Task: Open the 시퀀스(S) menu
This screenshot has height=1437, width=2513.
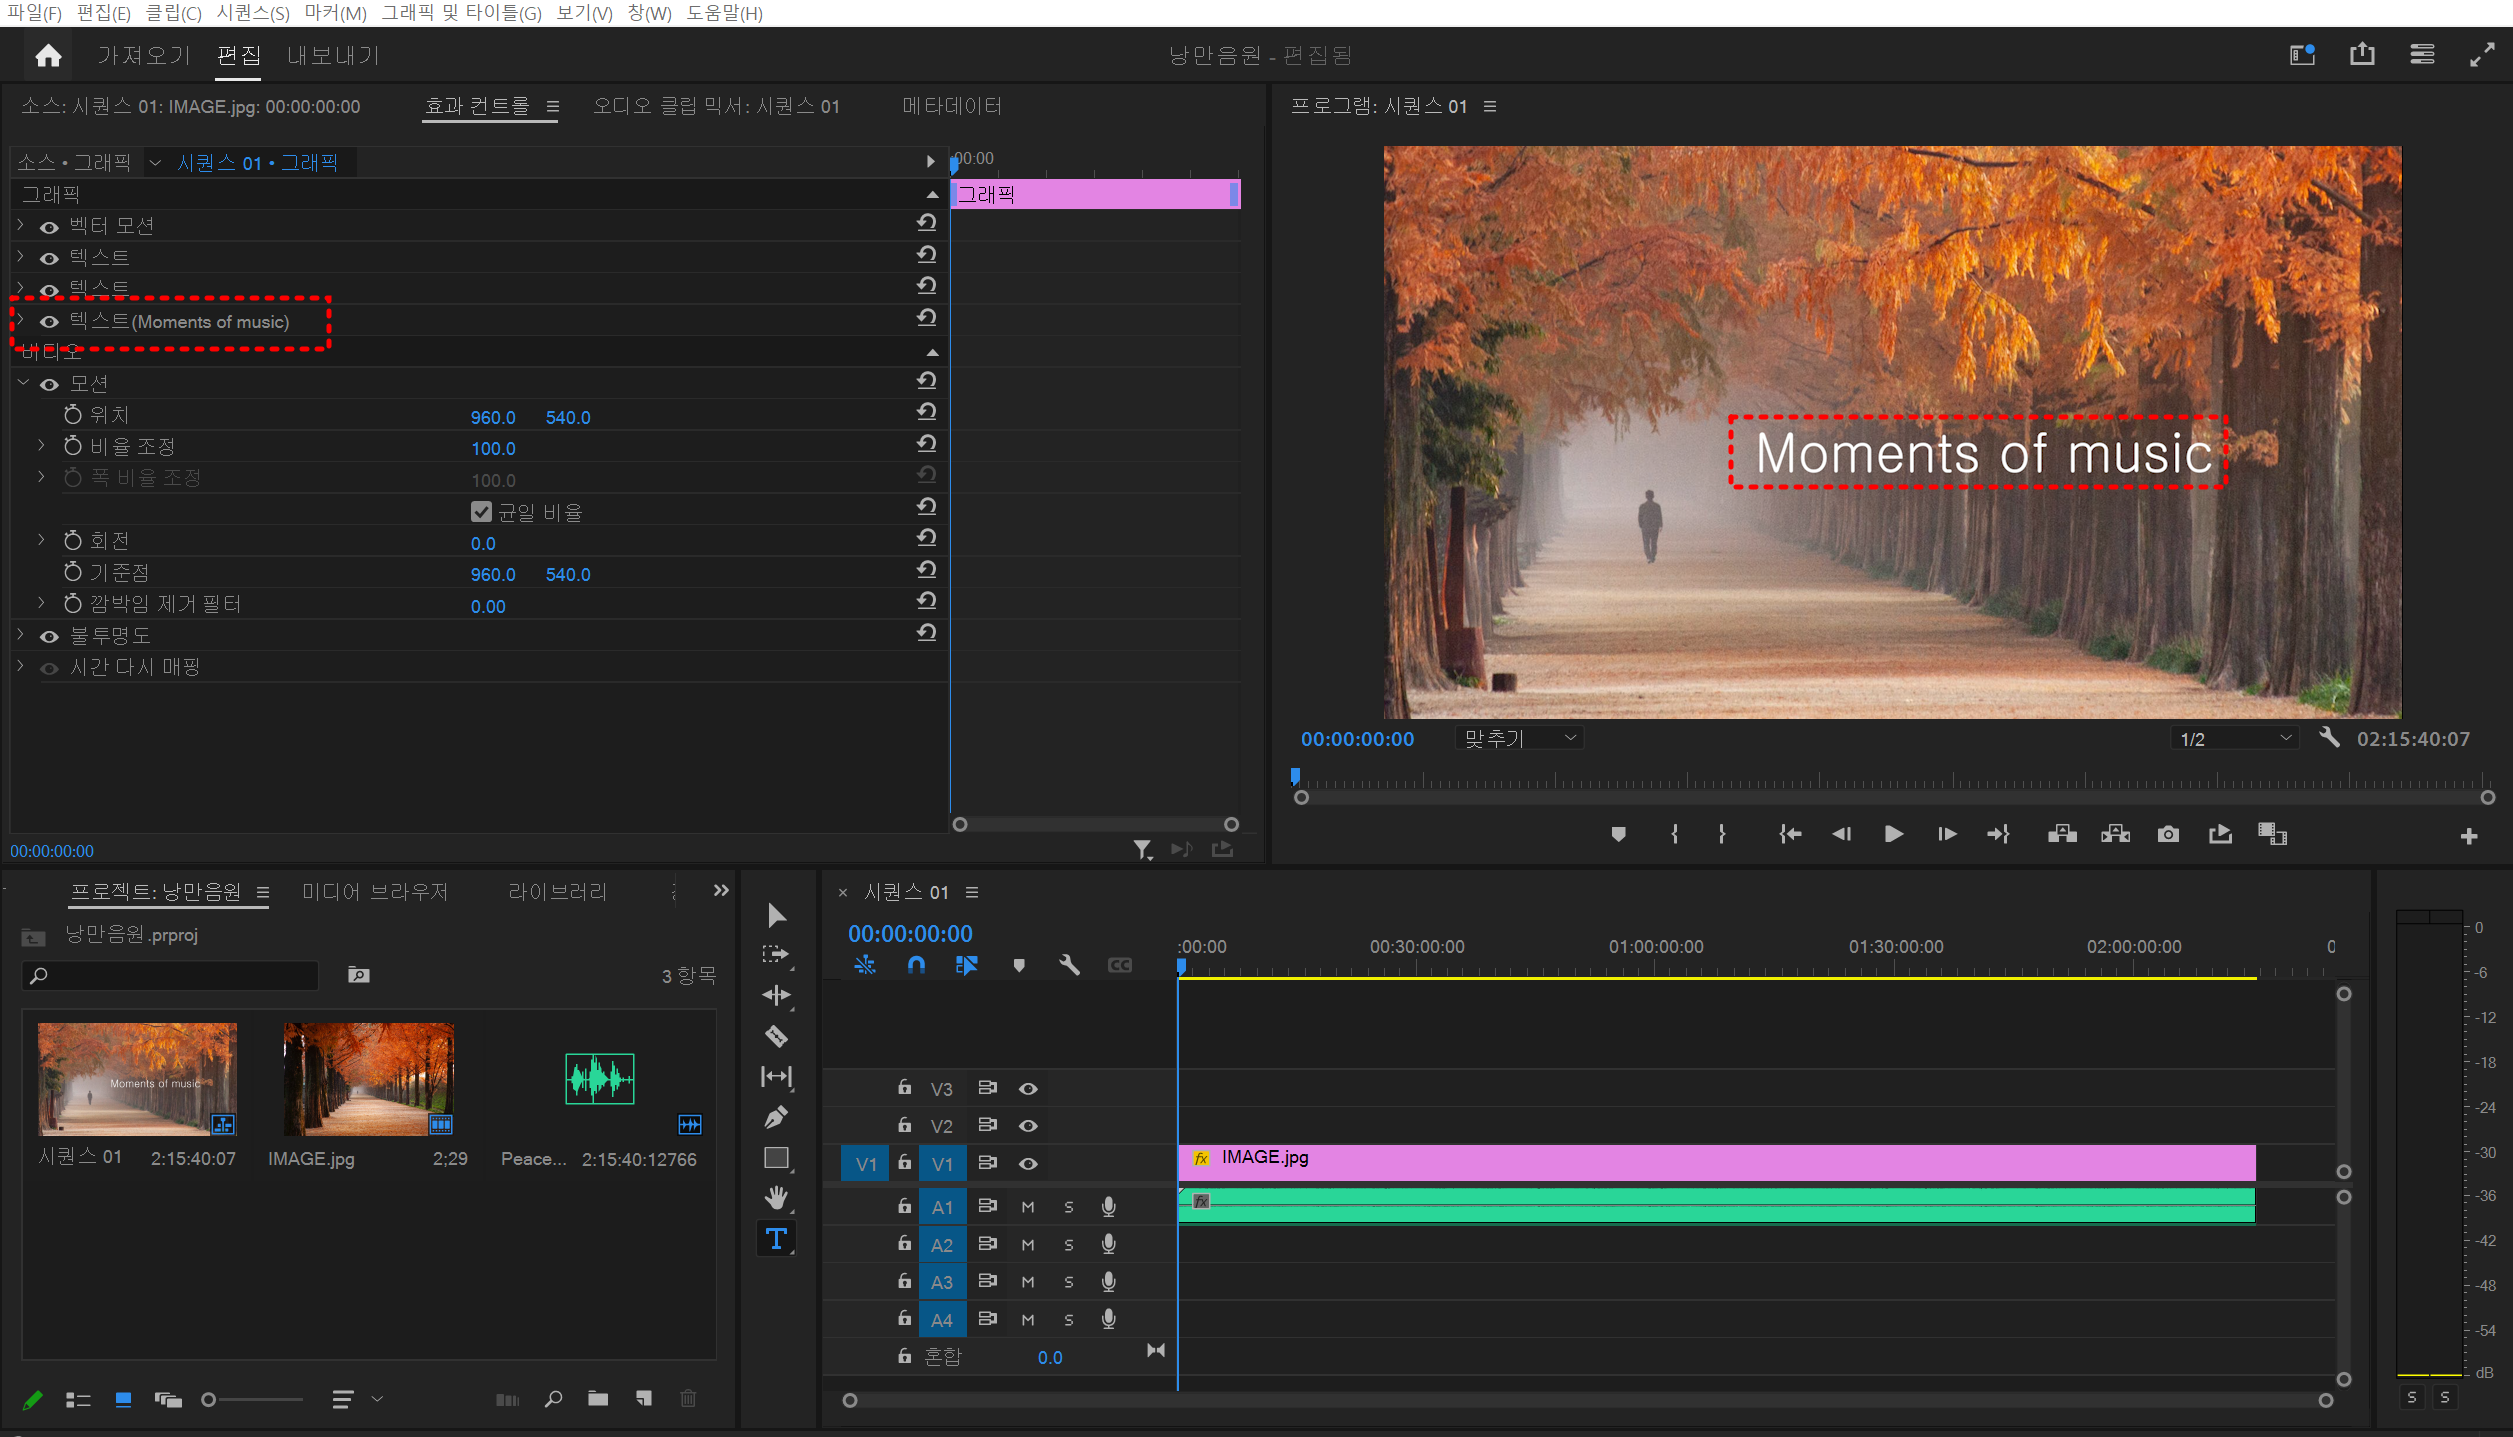Action: (x=252, y=13)
